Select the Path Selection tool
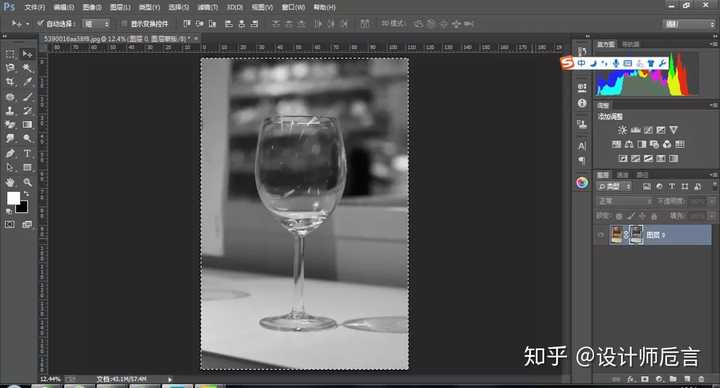This screenshot has height=388, width=720. tap(10, 168)
